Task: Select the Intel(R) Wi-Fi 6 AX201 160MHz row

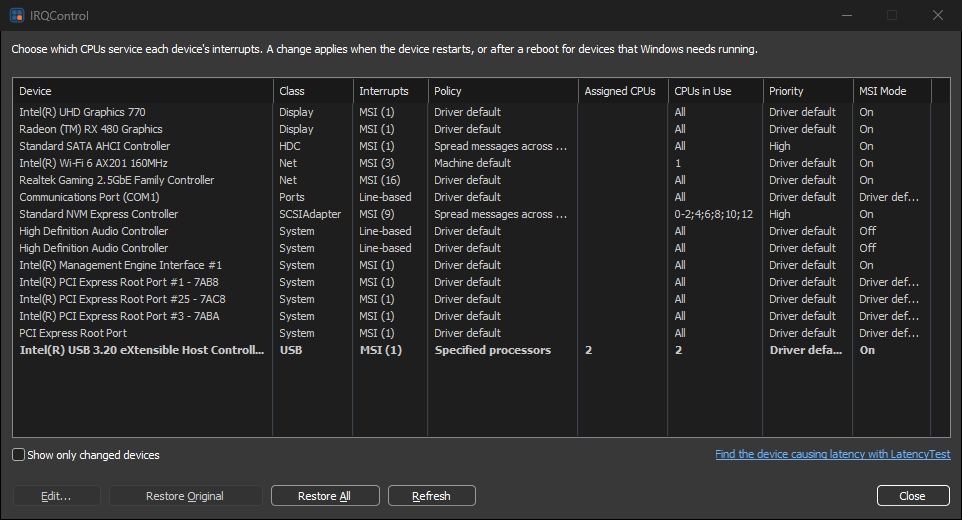Action: [x=471, y=163]
